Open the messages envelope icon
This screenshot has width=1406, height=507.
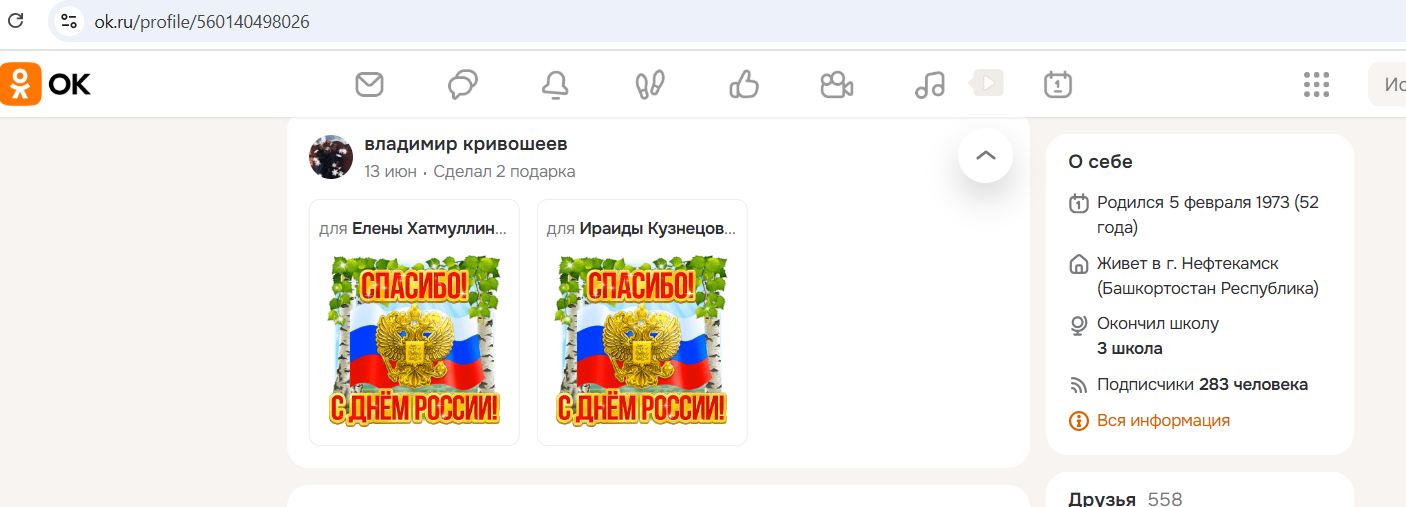coord(369,85)
